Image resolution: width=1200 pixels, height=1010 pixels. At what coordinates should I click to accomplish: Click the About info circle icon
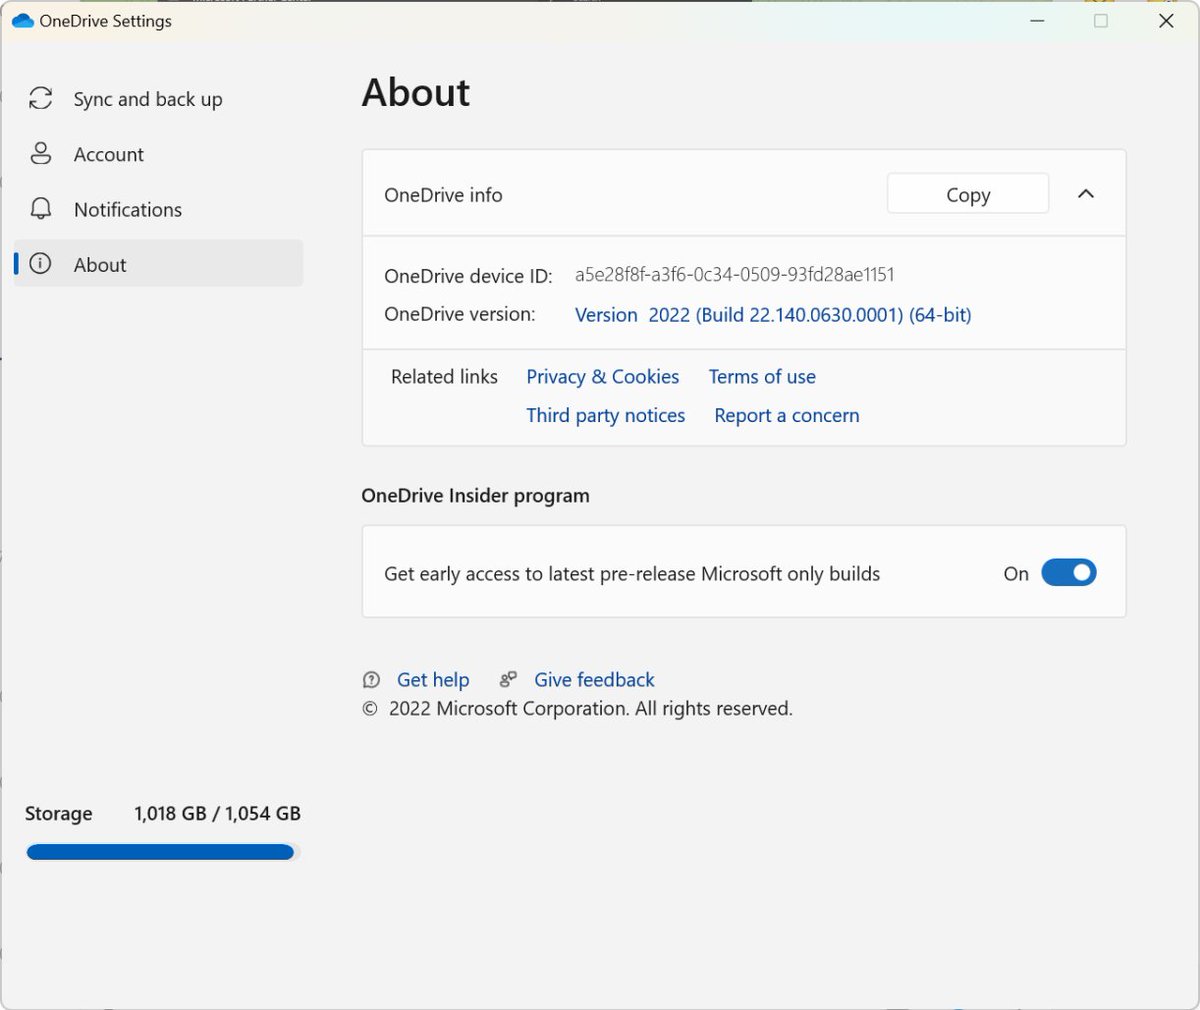click(x=40, y=264)
